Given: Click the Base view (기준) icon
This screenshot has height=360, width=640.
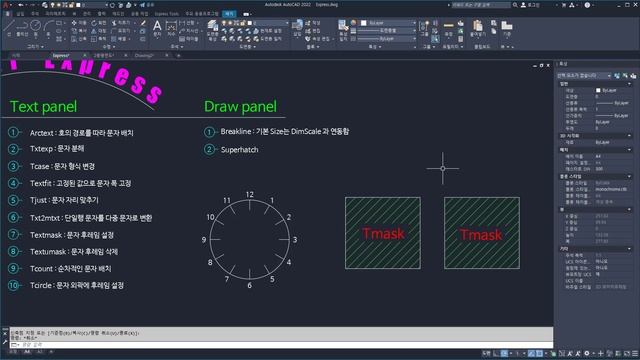Looking at the screenshot, I should coord(507,29).
